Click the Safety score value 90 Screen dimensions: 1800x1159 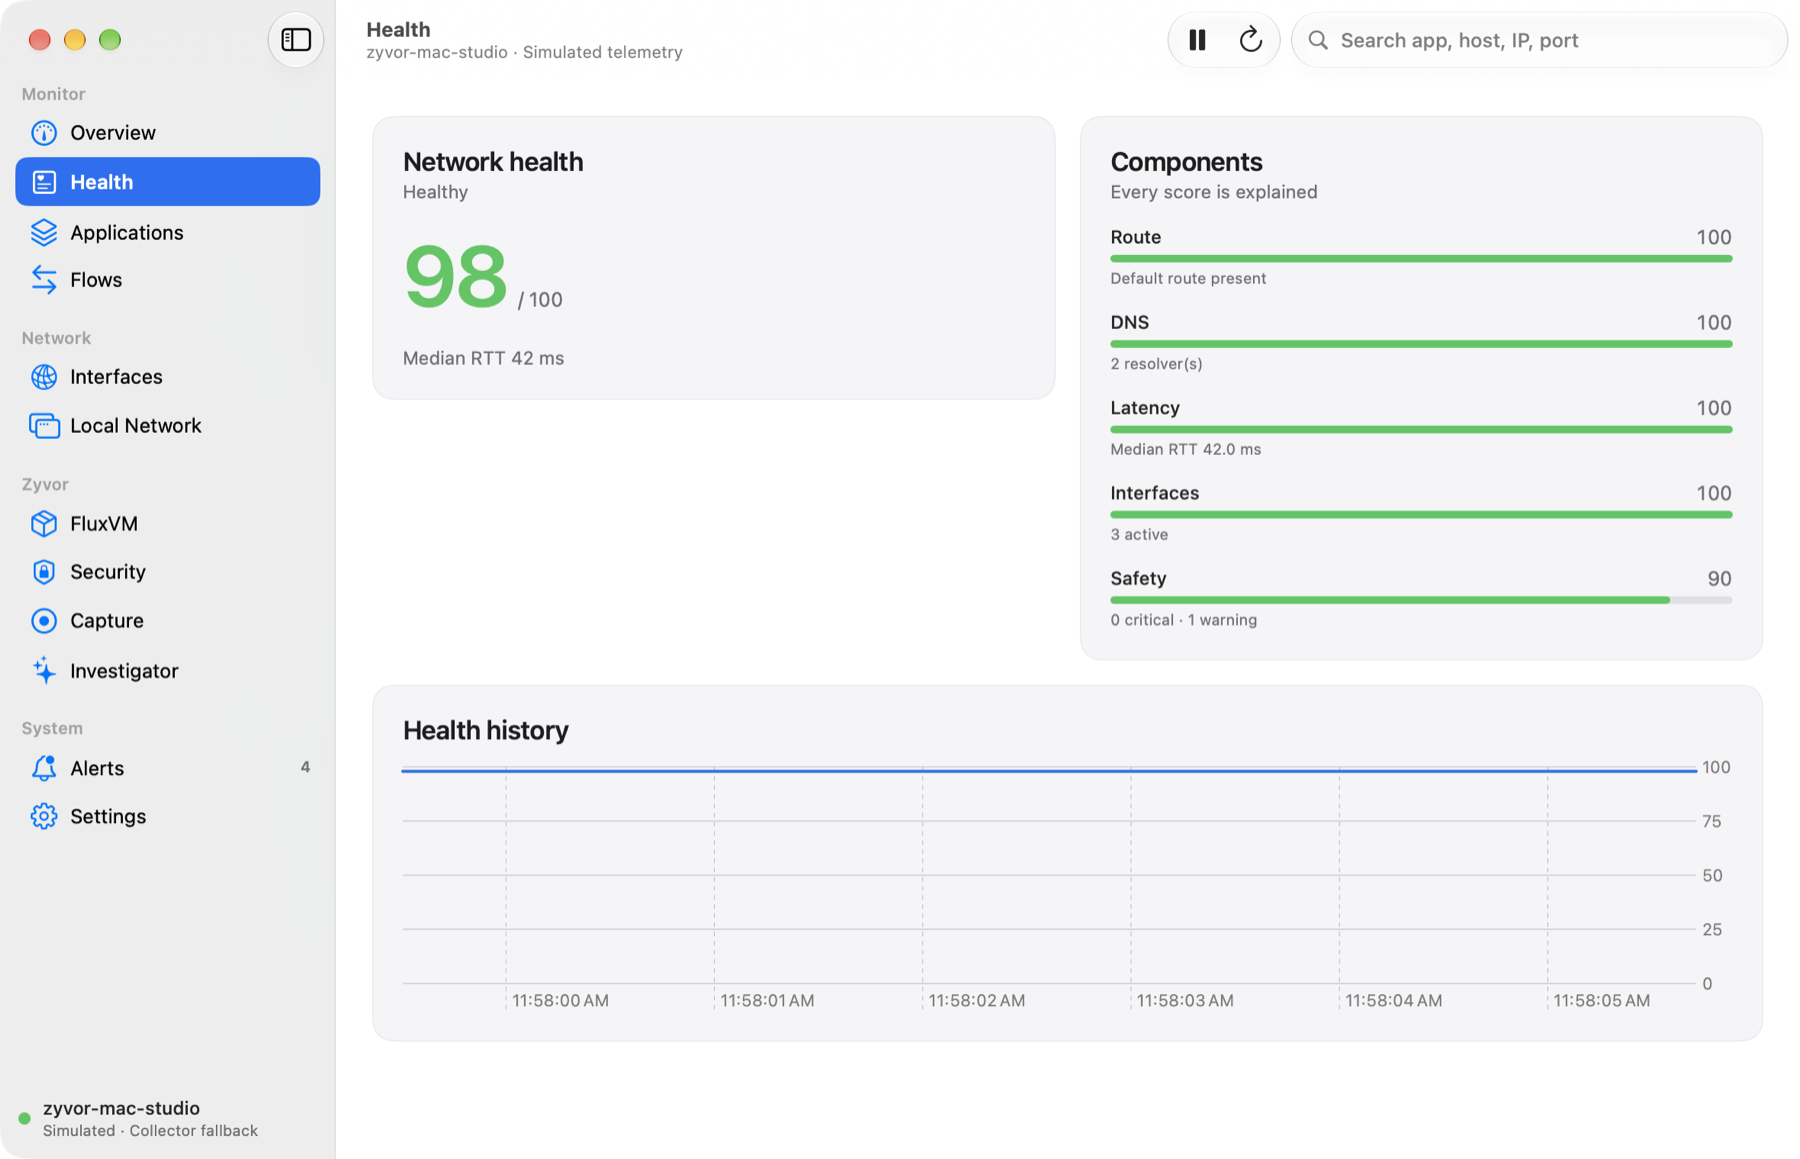[1719, 579]
